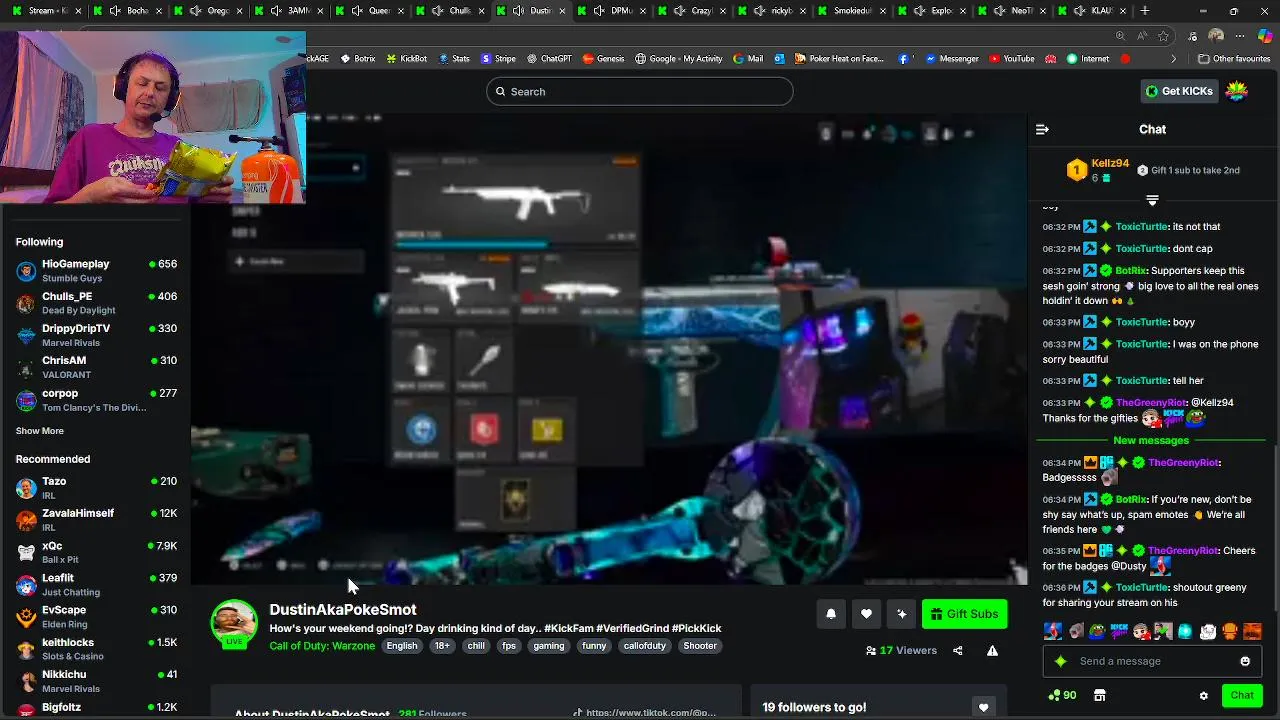Follow the channel with the heart button beside the bell
The height and width of the screenshot is (720, 1280).
point(866,614)
